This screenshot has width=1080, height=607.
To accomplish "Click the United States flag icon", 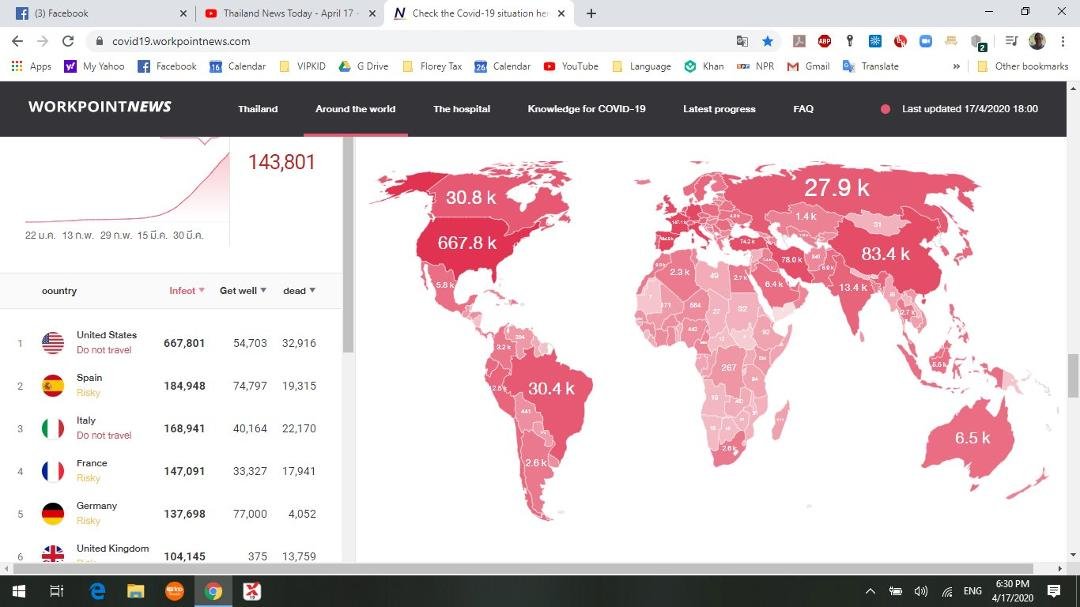I will 53,342.
